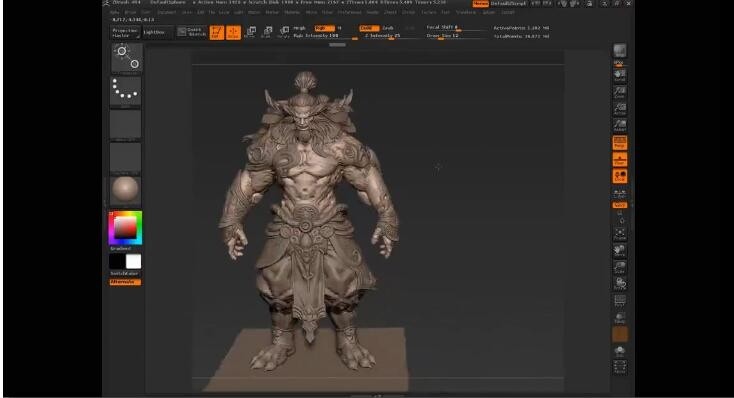The width and height of the screenshot is (734, 398).
Task: Activate Solo mode icon on right shelf
Action: tap(620, 351)
